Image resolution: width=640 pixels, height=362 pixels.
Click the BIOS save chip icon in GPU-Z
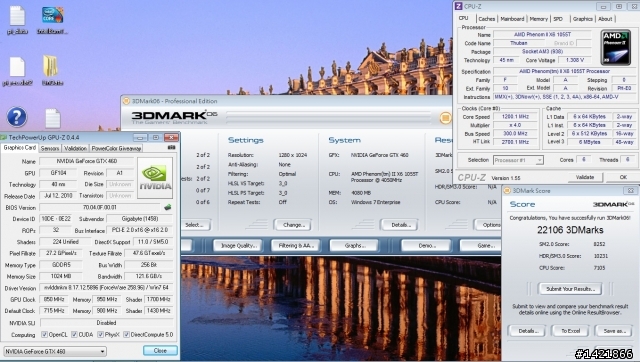pyautogui.click(x=167, y=207)
